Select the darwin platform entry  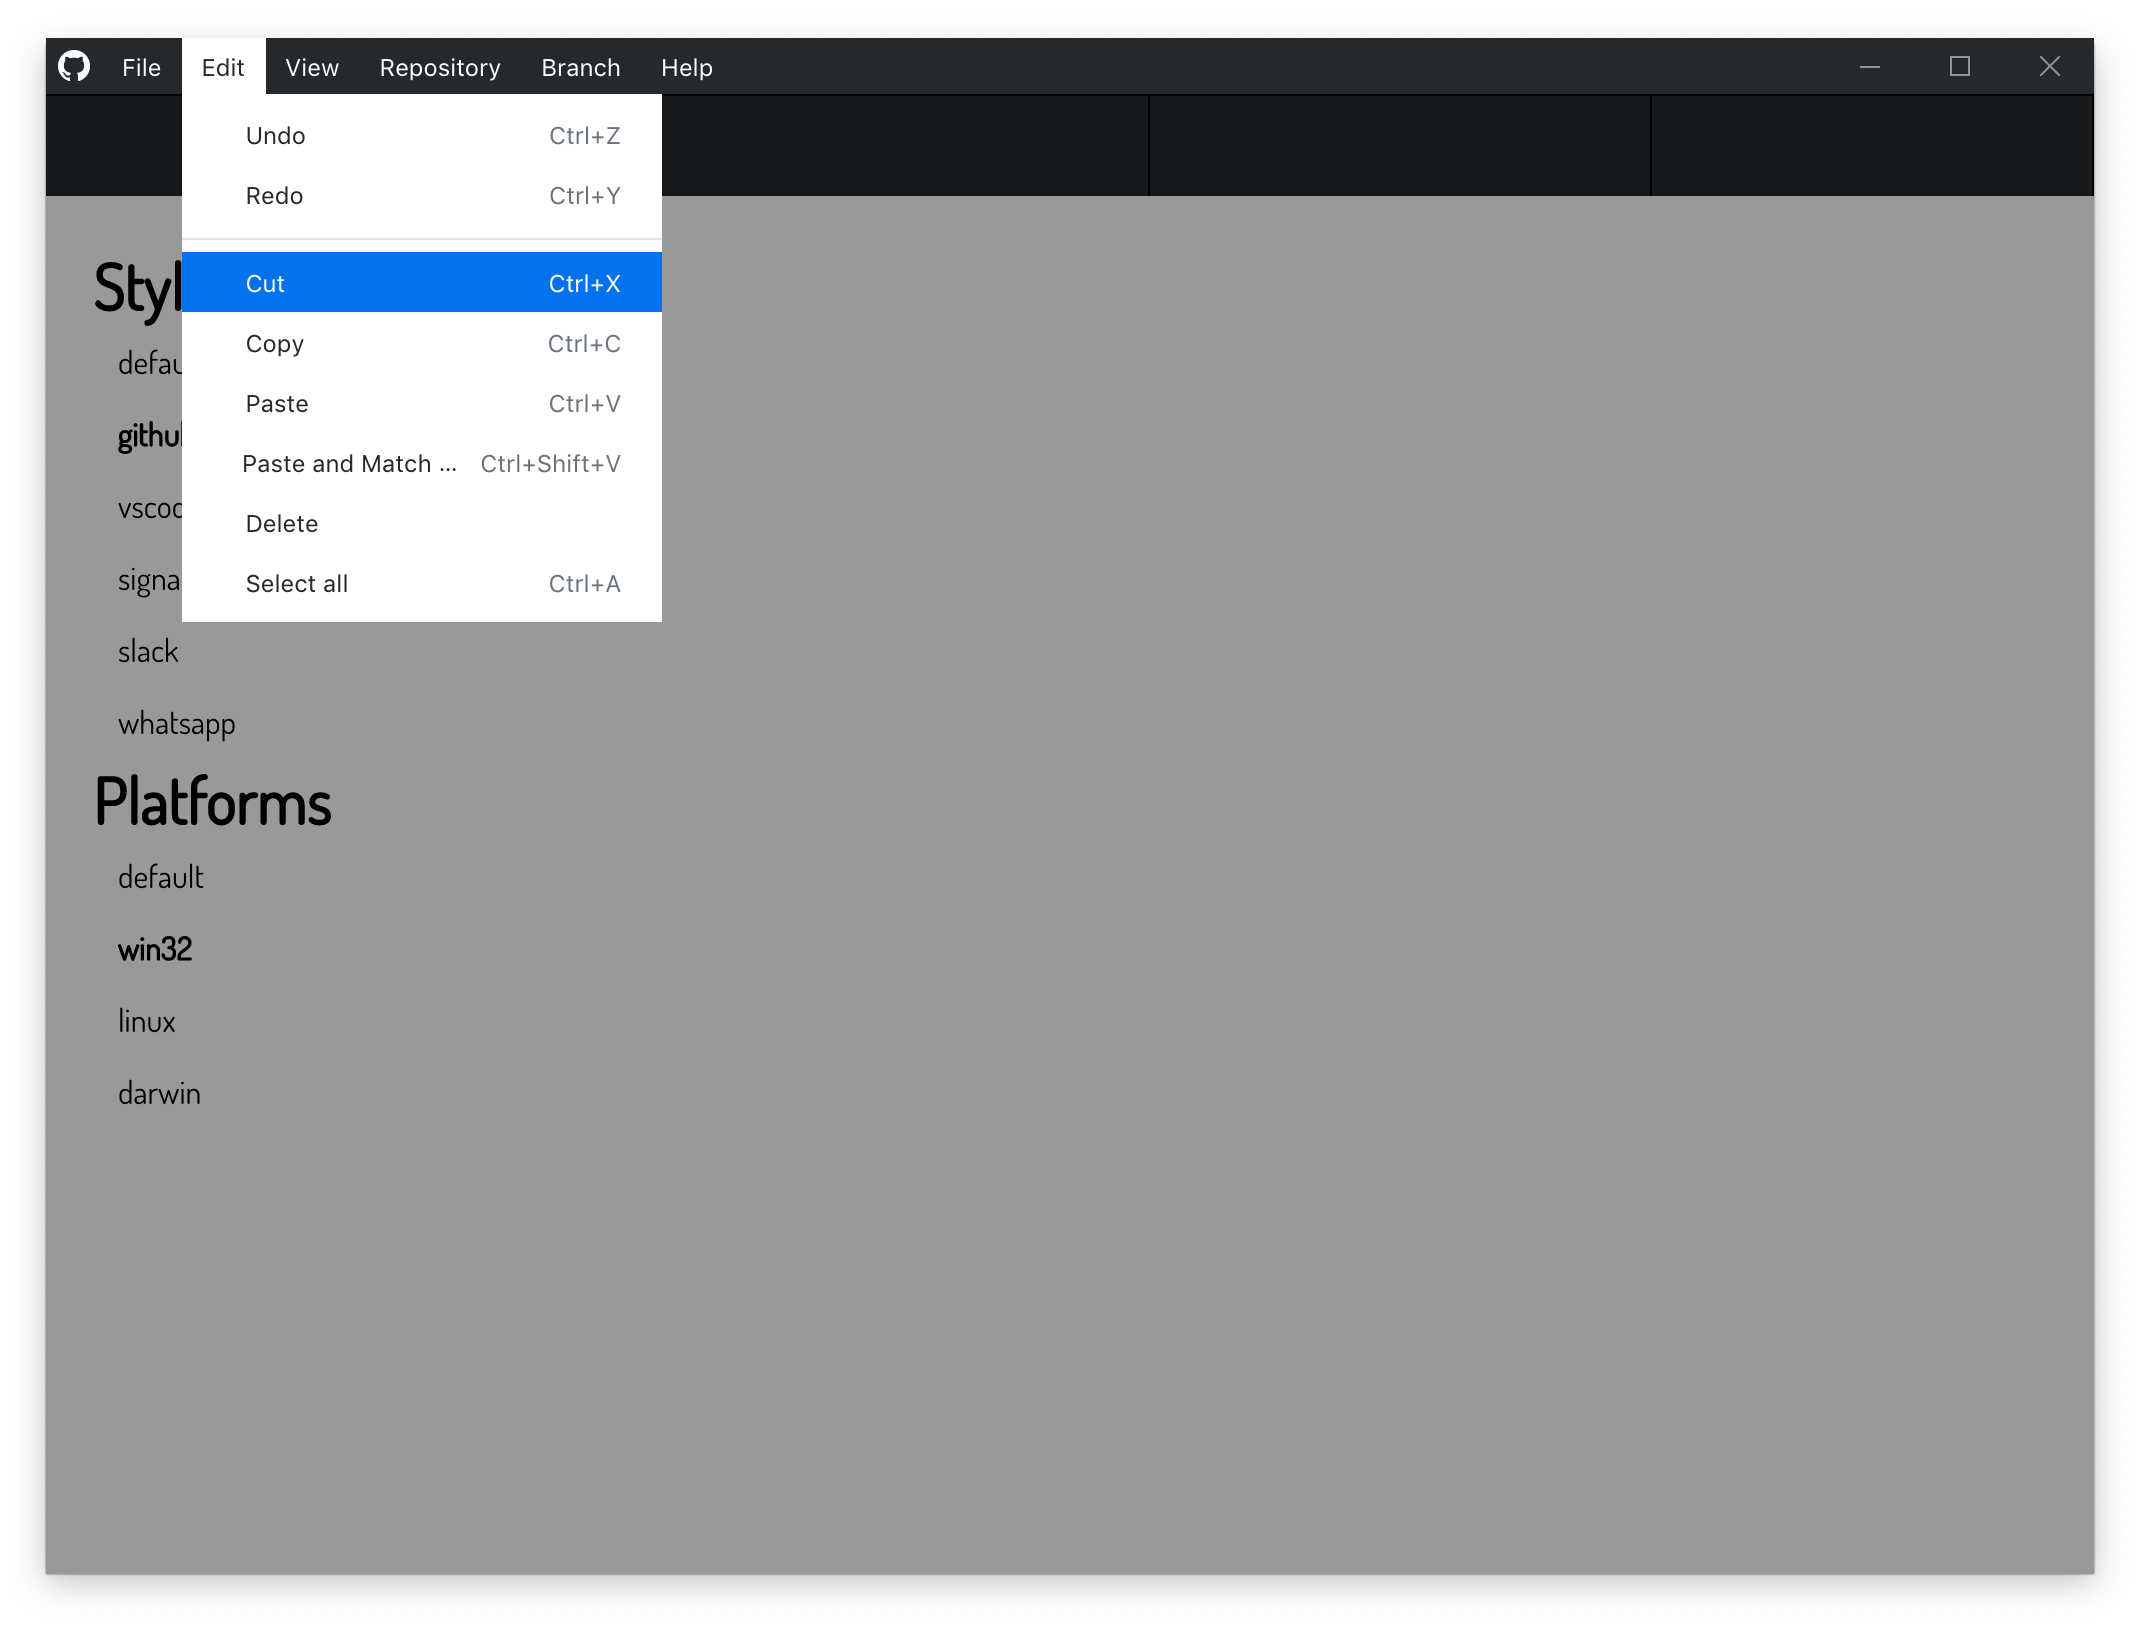point(159,1093)
